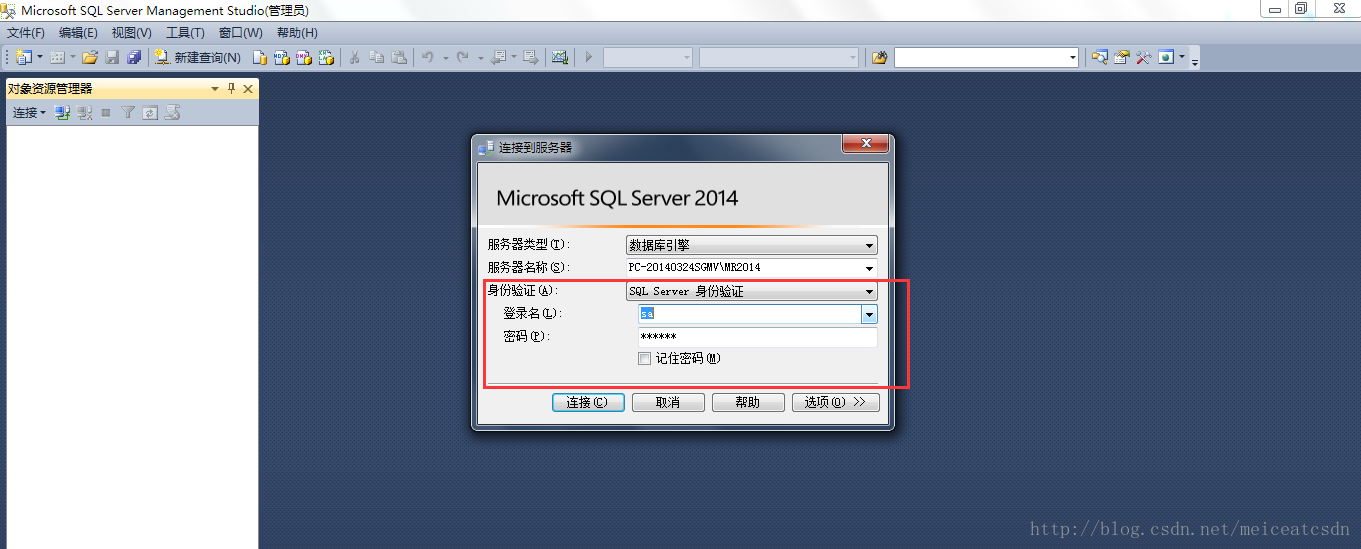
Task: Click the Registered Servers search icon
Action: coord(1099,57)
